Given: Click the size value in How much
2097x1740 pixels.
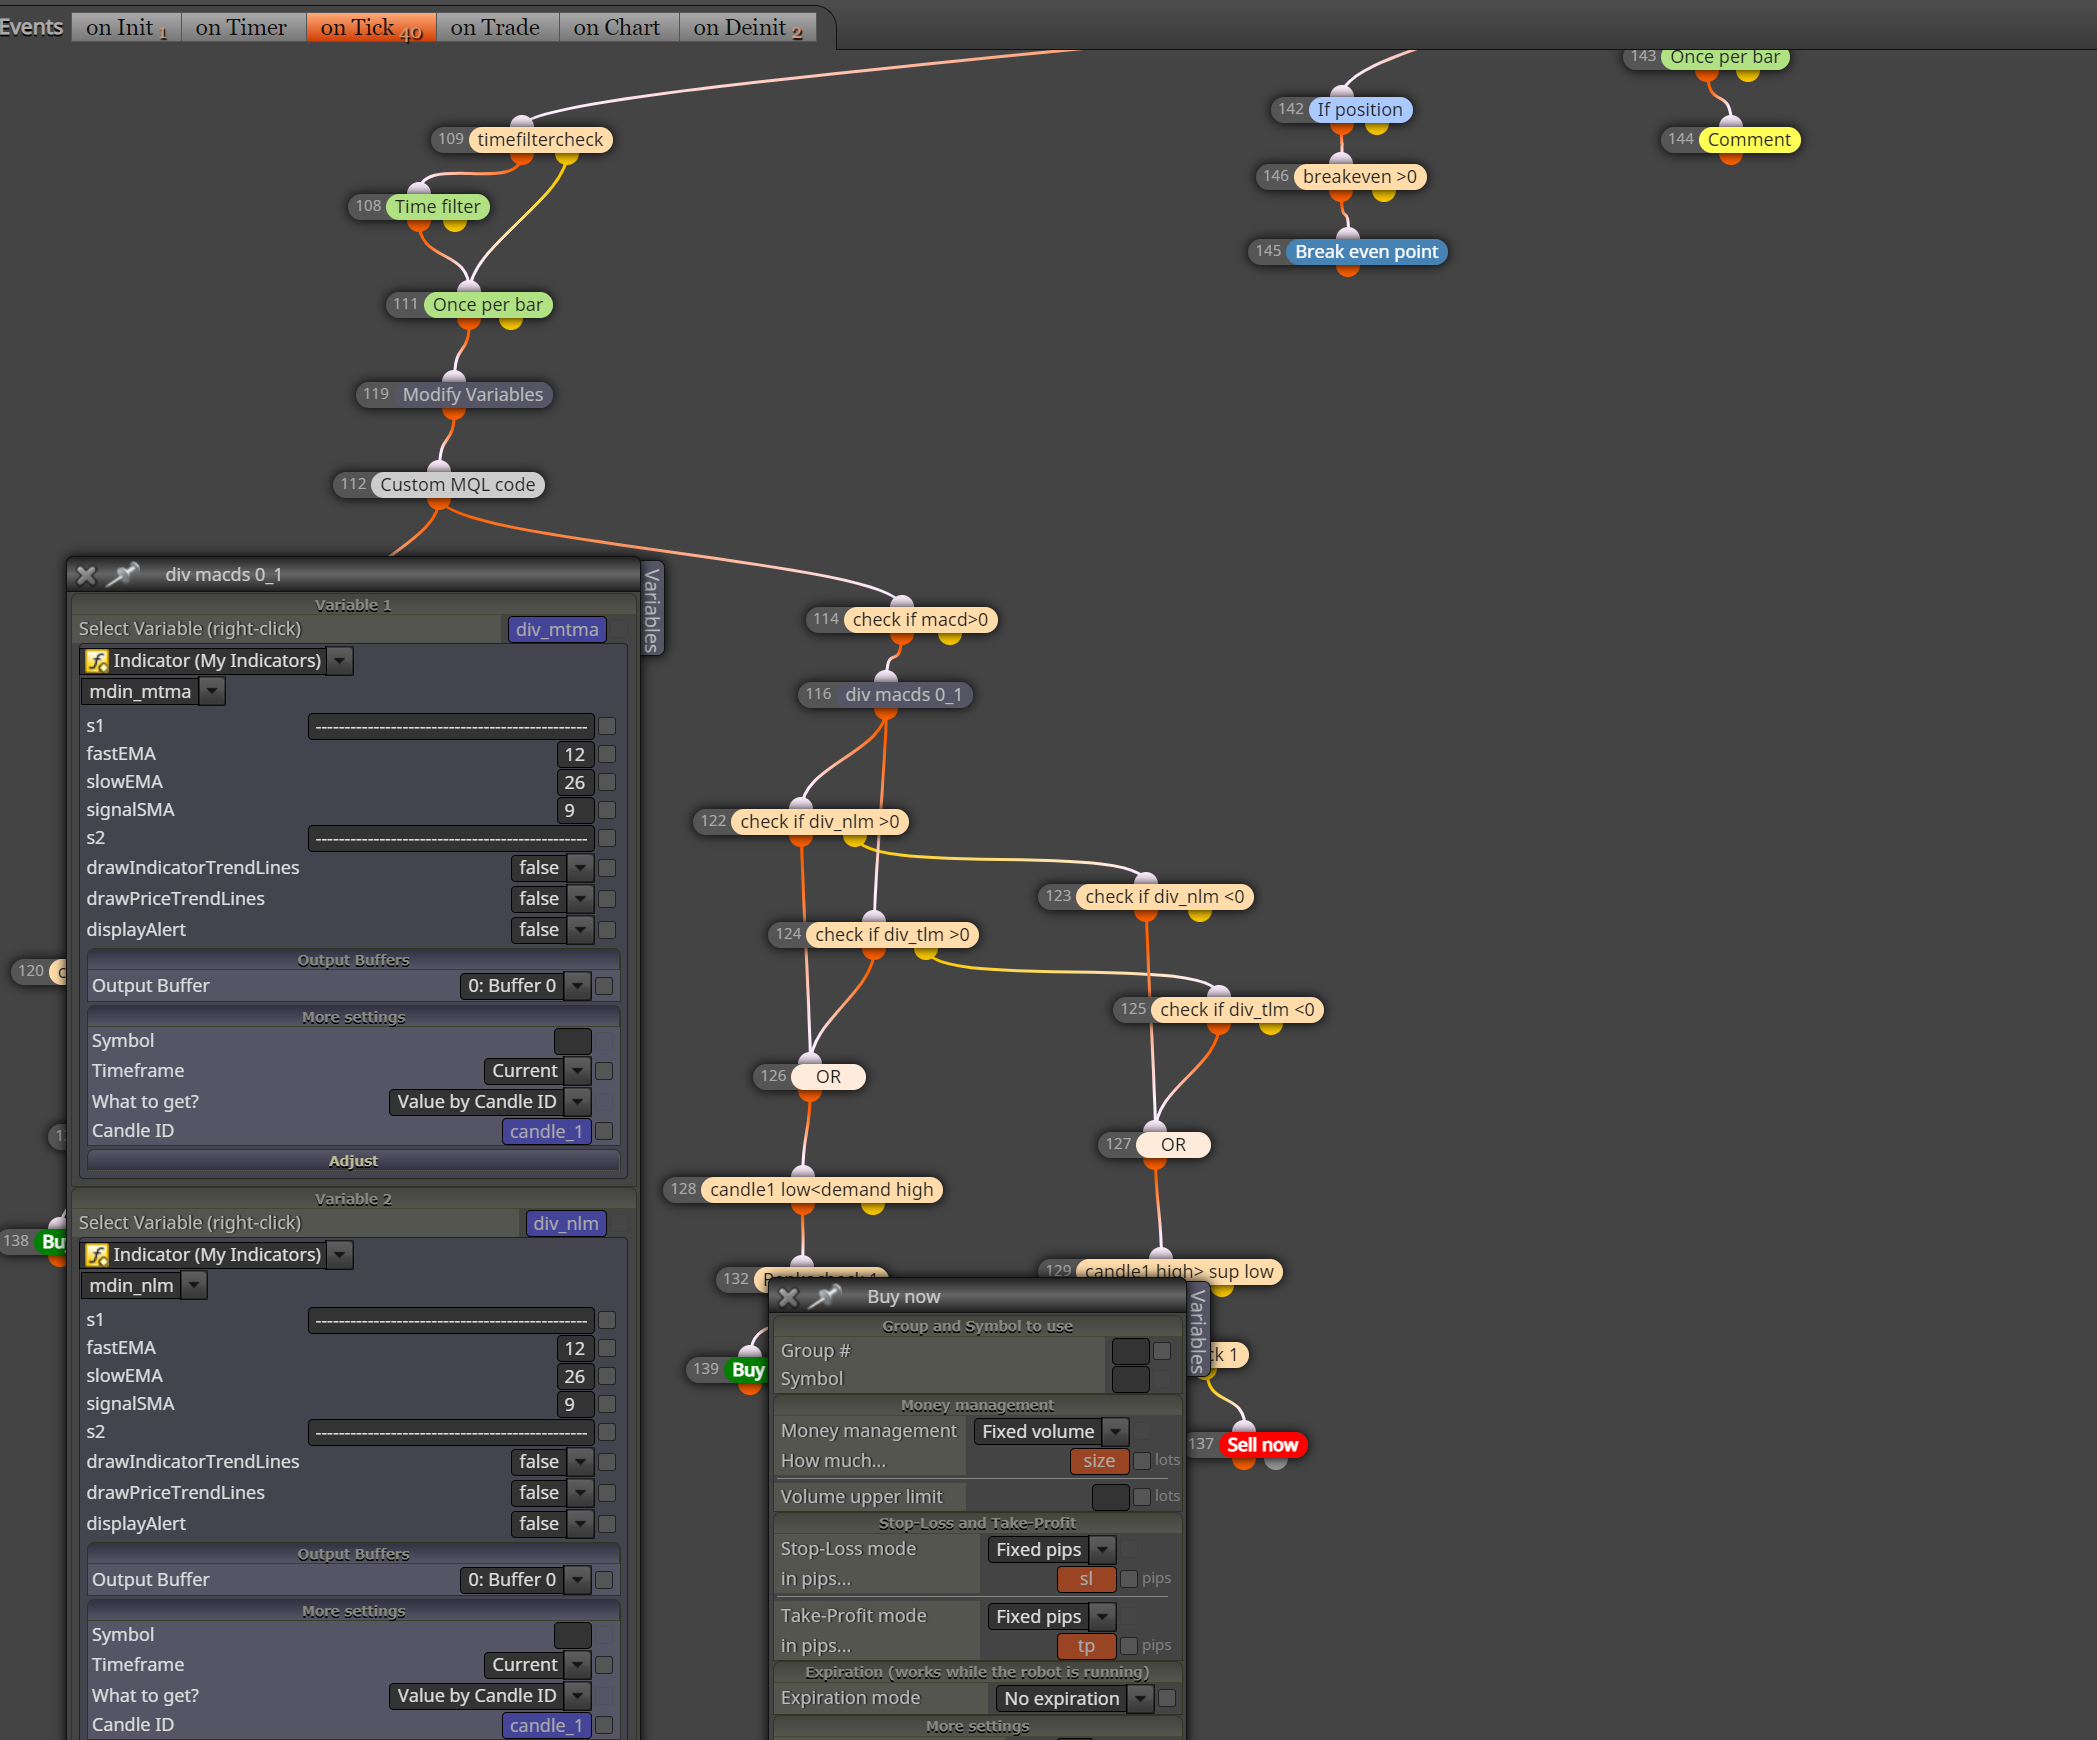Looking at the screenshot, I should (x=1099, y=1461).
